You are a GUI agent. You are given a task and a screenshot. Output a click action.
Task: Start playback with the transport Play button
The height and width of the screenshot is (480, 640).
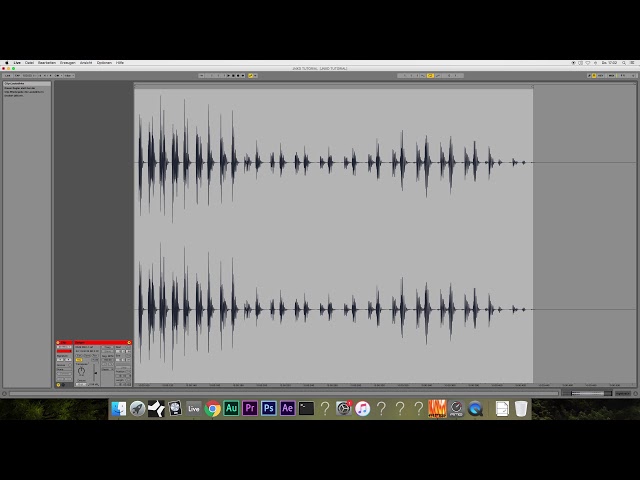coord(229,76)
